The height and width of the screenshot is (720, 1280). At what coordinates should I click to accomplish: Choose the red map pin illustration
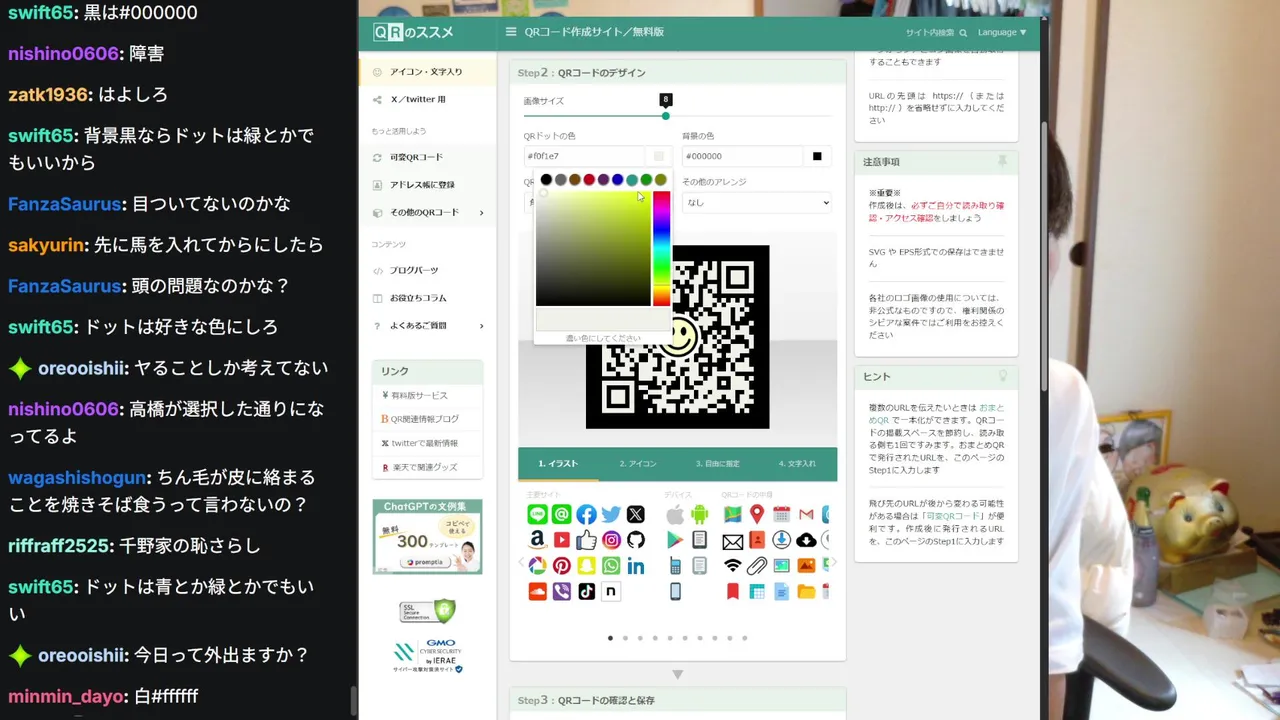(757, 515)
